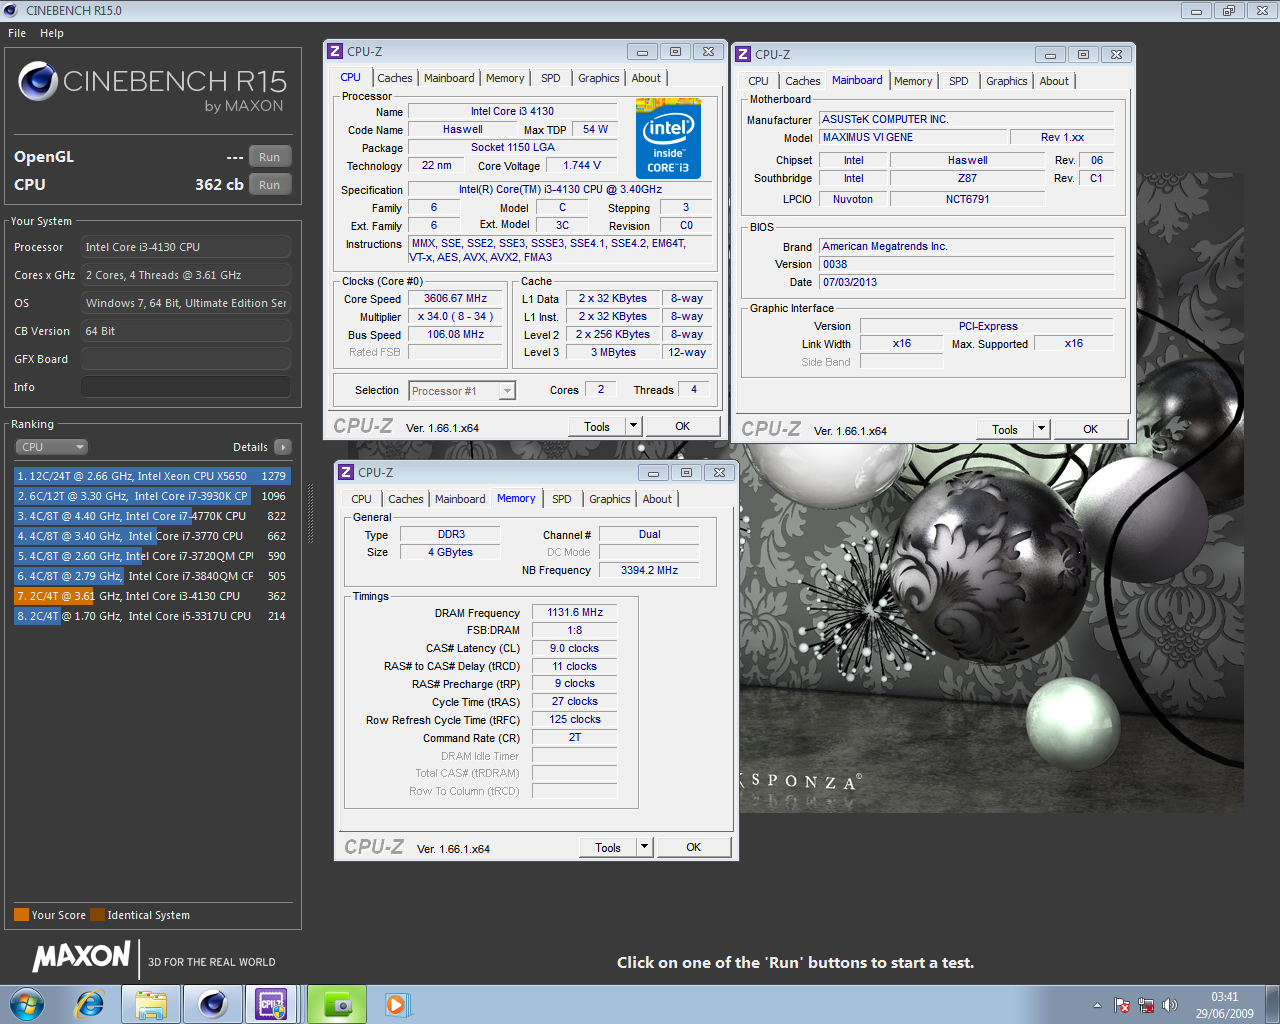Open the orange media player taskbar icon
This screenshot has height=1024, width=1280.
pos(396,1004)
